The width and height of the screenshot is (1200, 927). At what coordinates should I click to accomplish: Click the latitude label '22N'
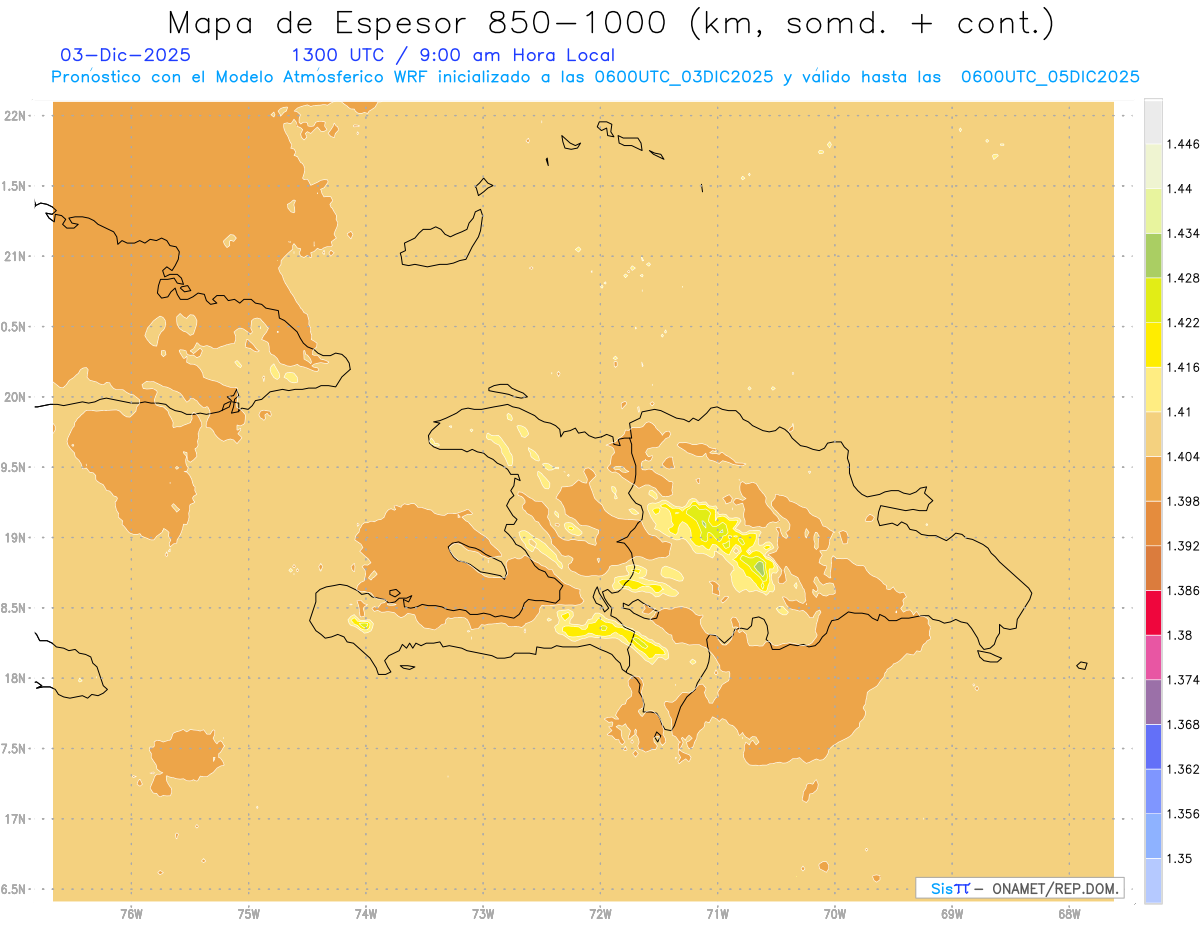pyautogui.click(x=15, y=115)
